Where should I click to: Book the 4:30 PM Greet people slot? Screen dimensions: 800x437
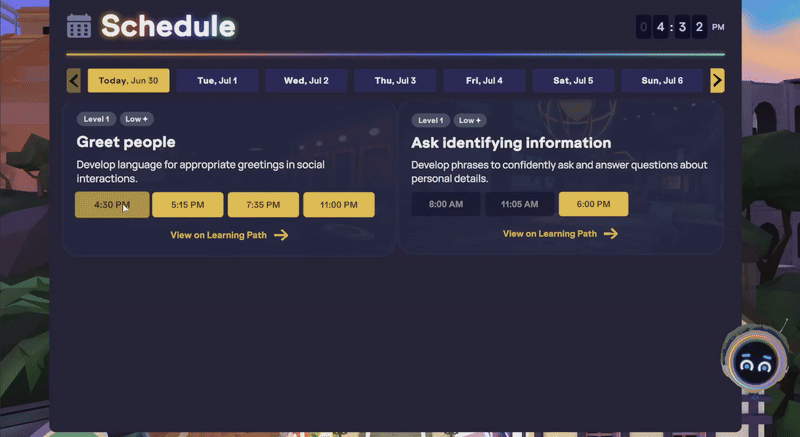[x=112, y=205]
